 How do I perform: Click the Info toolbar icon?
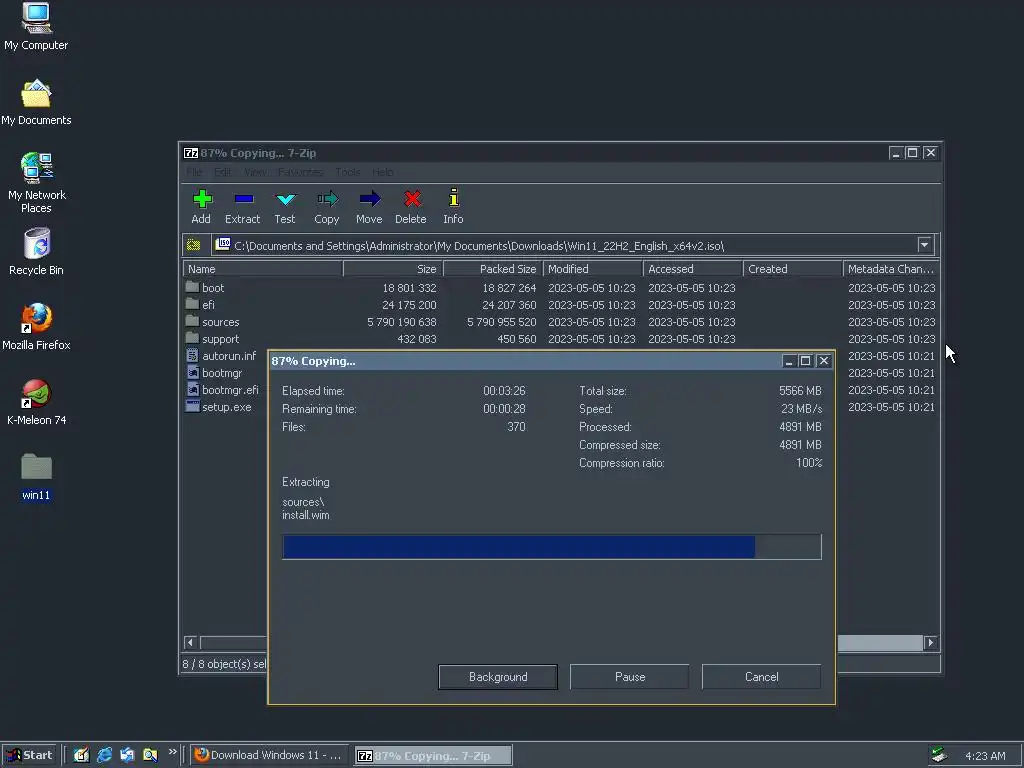453,206
